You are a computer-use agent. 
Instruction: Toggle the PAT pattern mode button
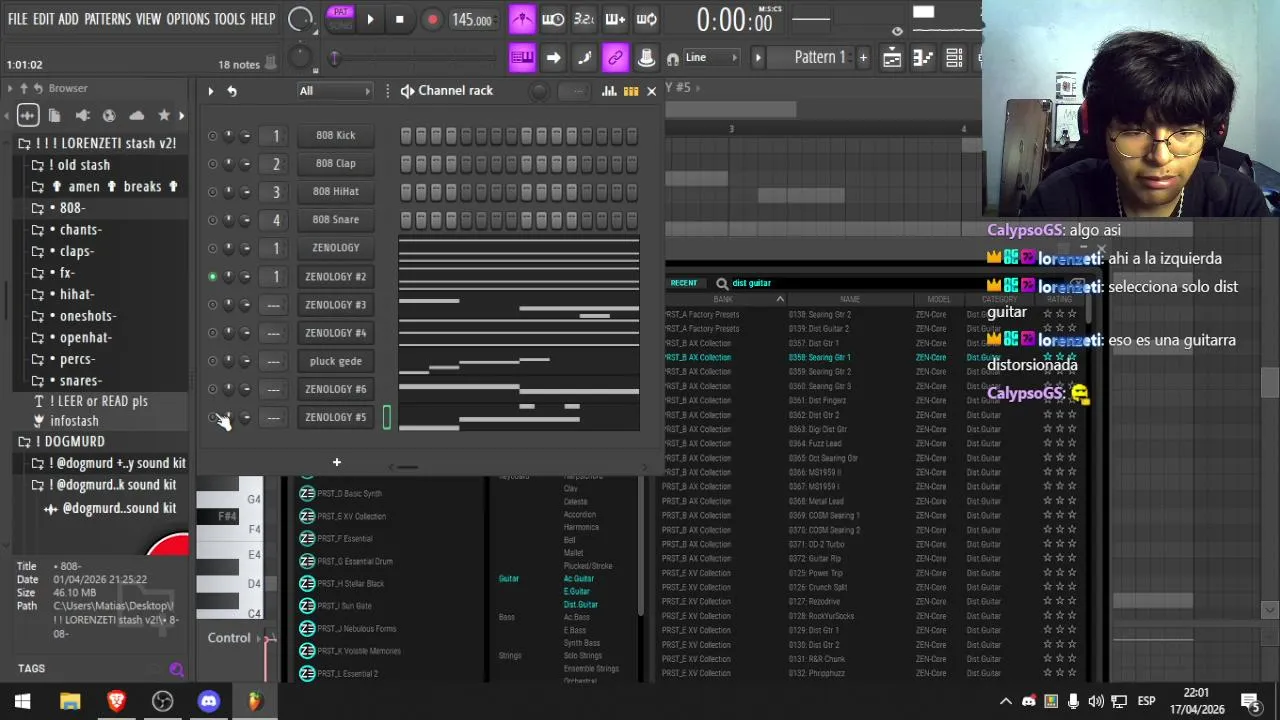pos(340,12)
